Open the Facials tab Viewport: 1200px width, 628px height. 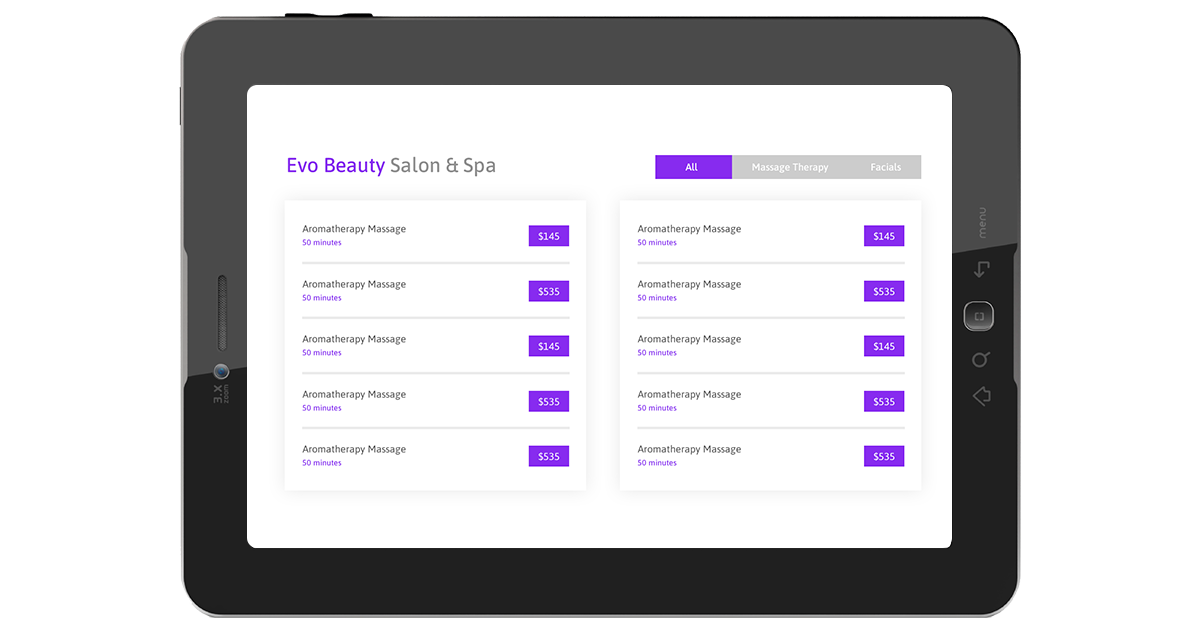point(885,167)
